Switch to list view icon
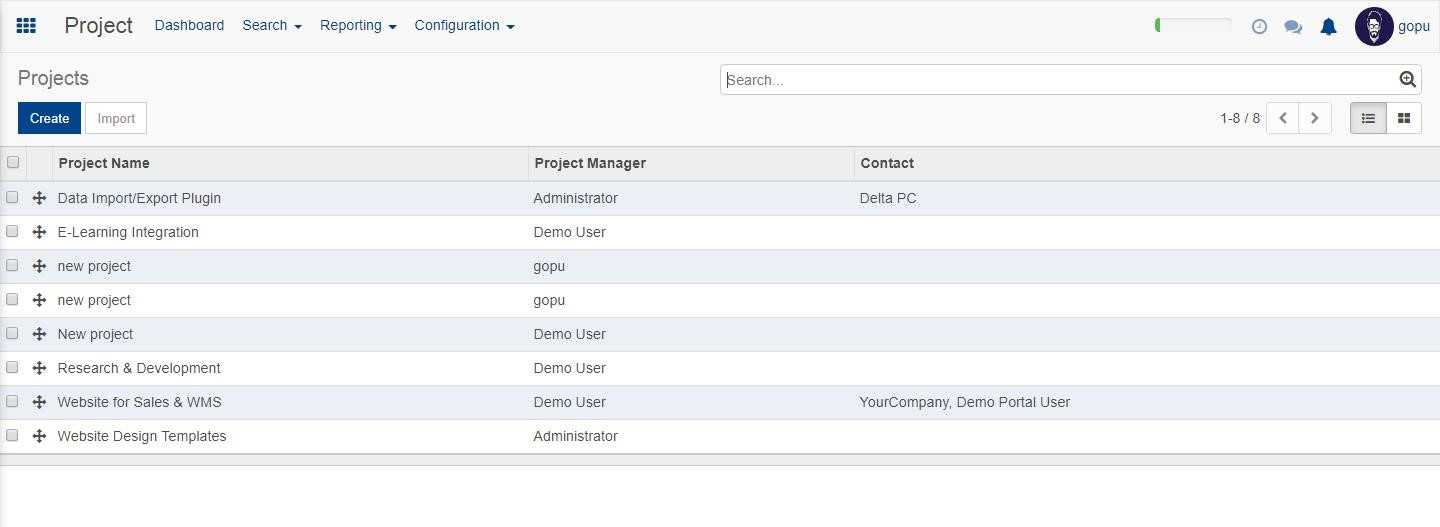The width and height of the screenshot is (1440, 527). pyautogui.click(x=1368, y=118)
